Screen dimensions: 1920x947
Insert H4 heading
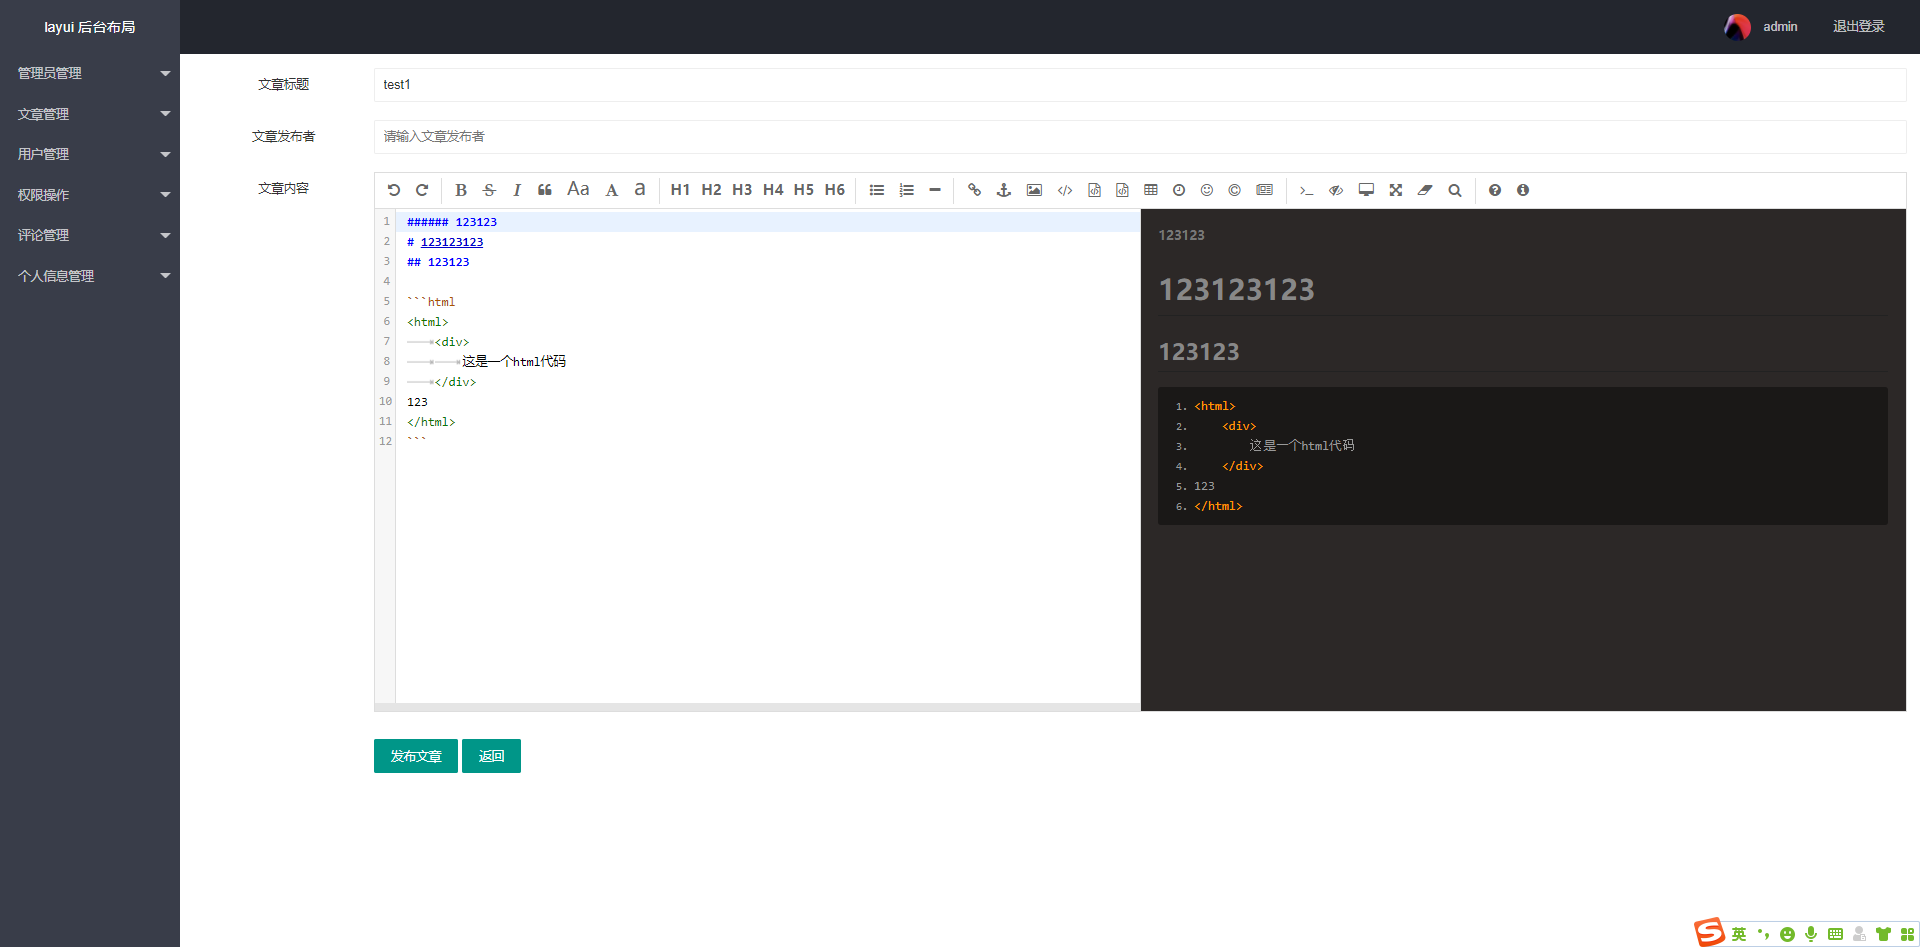tap(773, 190)
